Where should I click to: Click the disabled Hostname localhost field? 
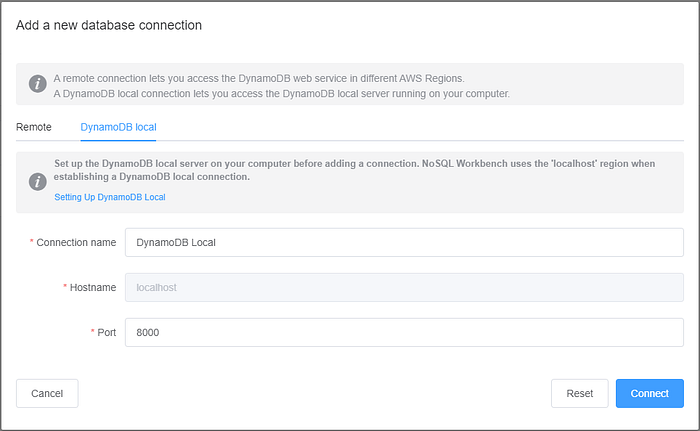(404, 287)
